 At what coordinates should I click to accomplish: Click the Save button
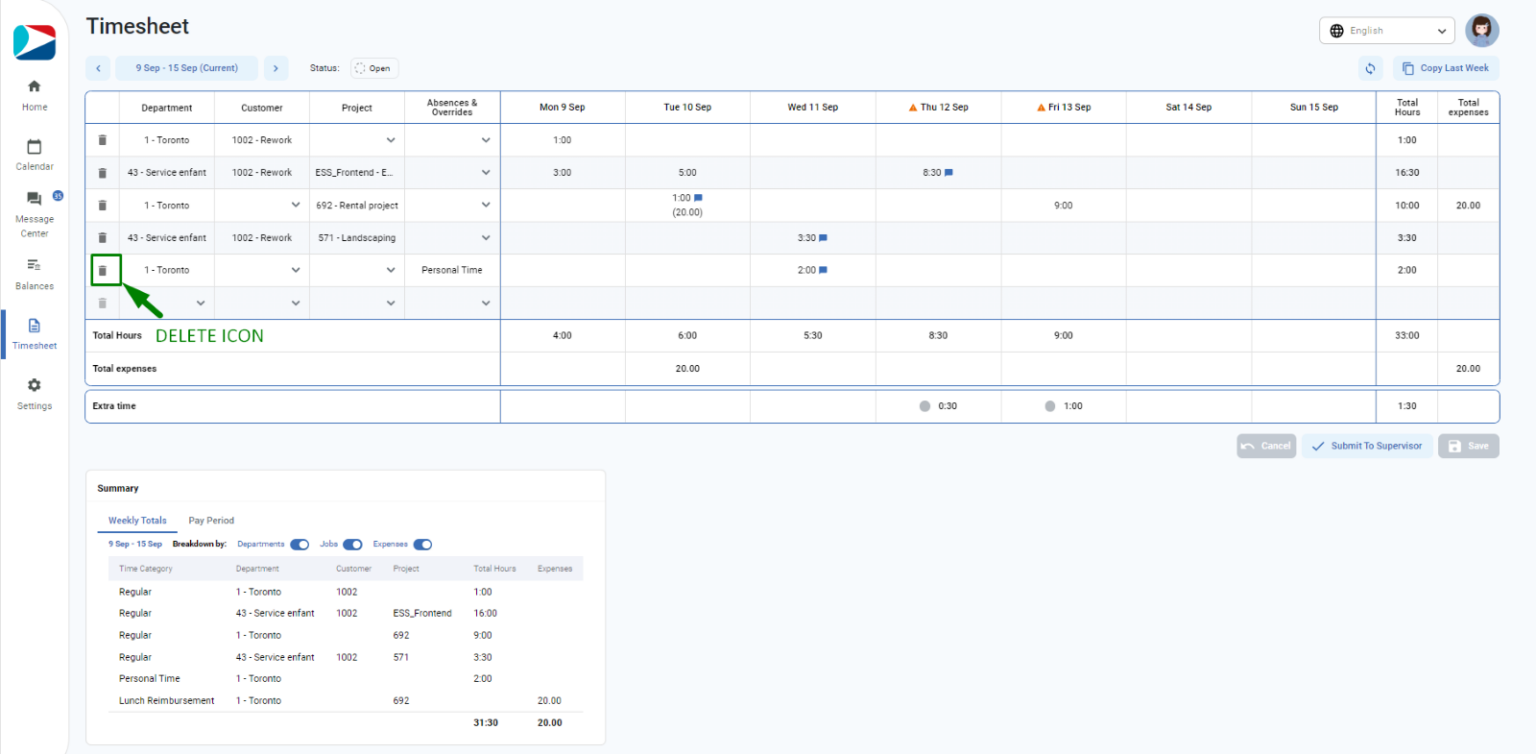point(1468,446)
